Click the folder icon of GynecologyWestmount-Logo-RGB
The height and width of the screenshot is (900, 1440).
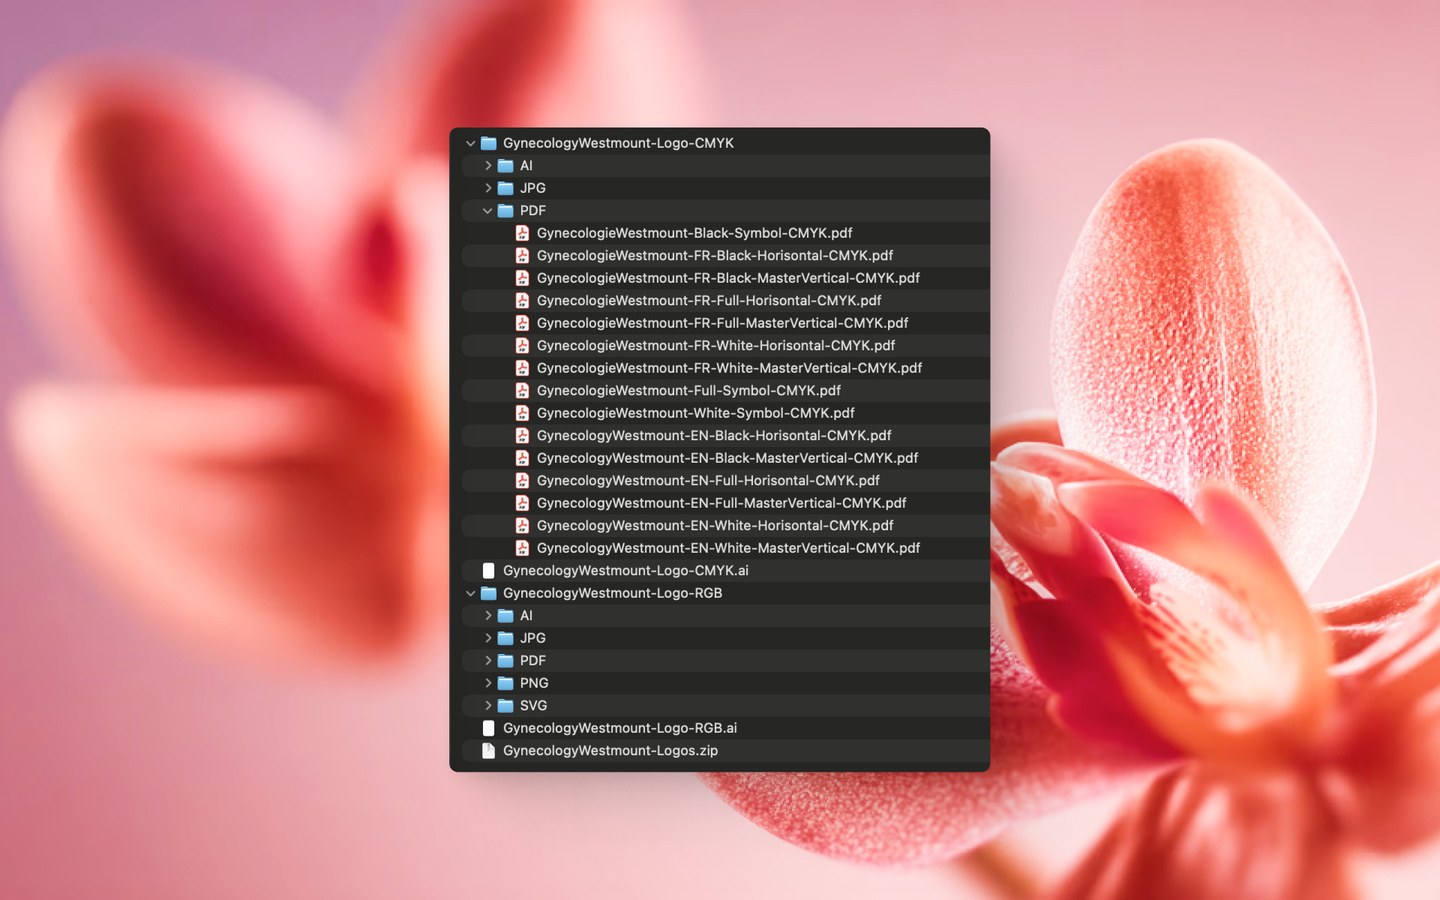click(x=489, y=593)
